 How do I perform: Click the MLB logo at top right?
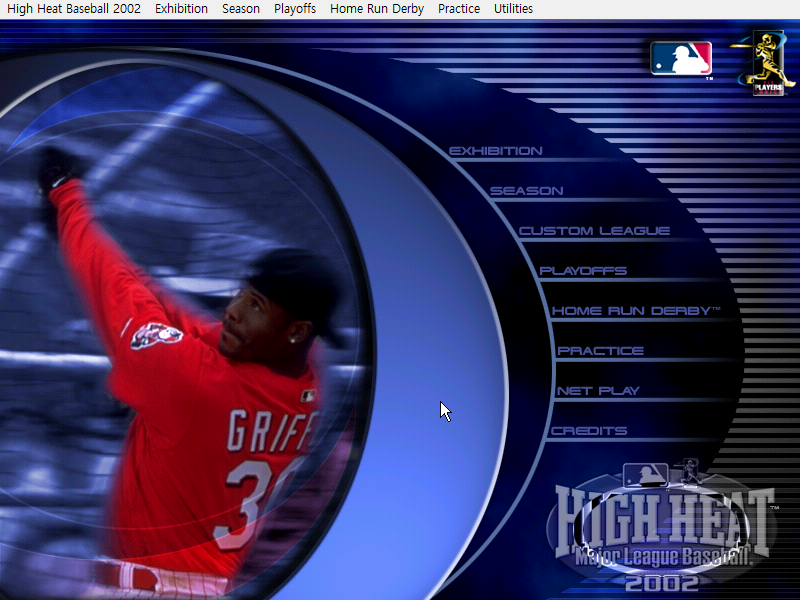click(x=681, y=58)
